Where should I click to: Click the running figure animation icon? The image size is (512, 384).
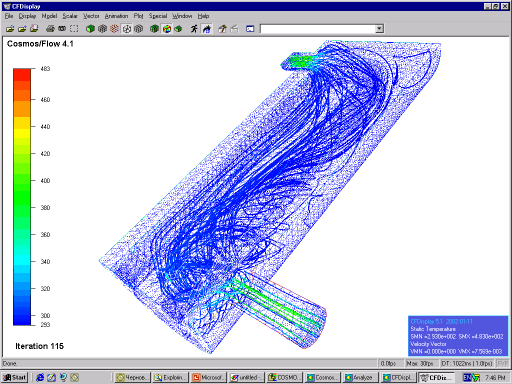[194, 29]
